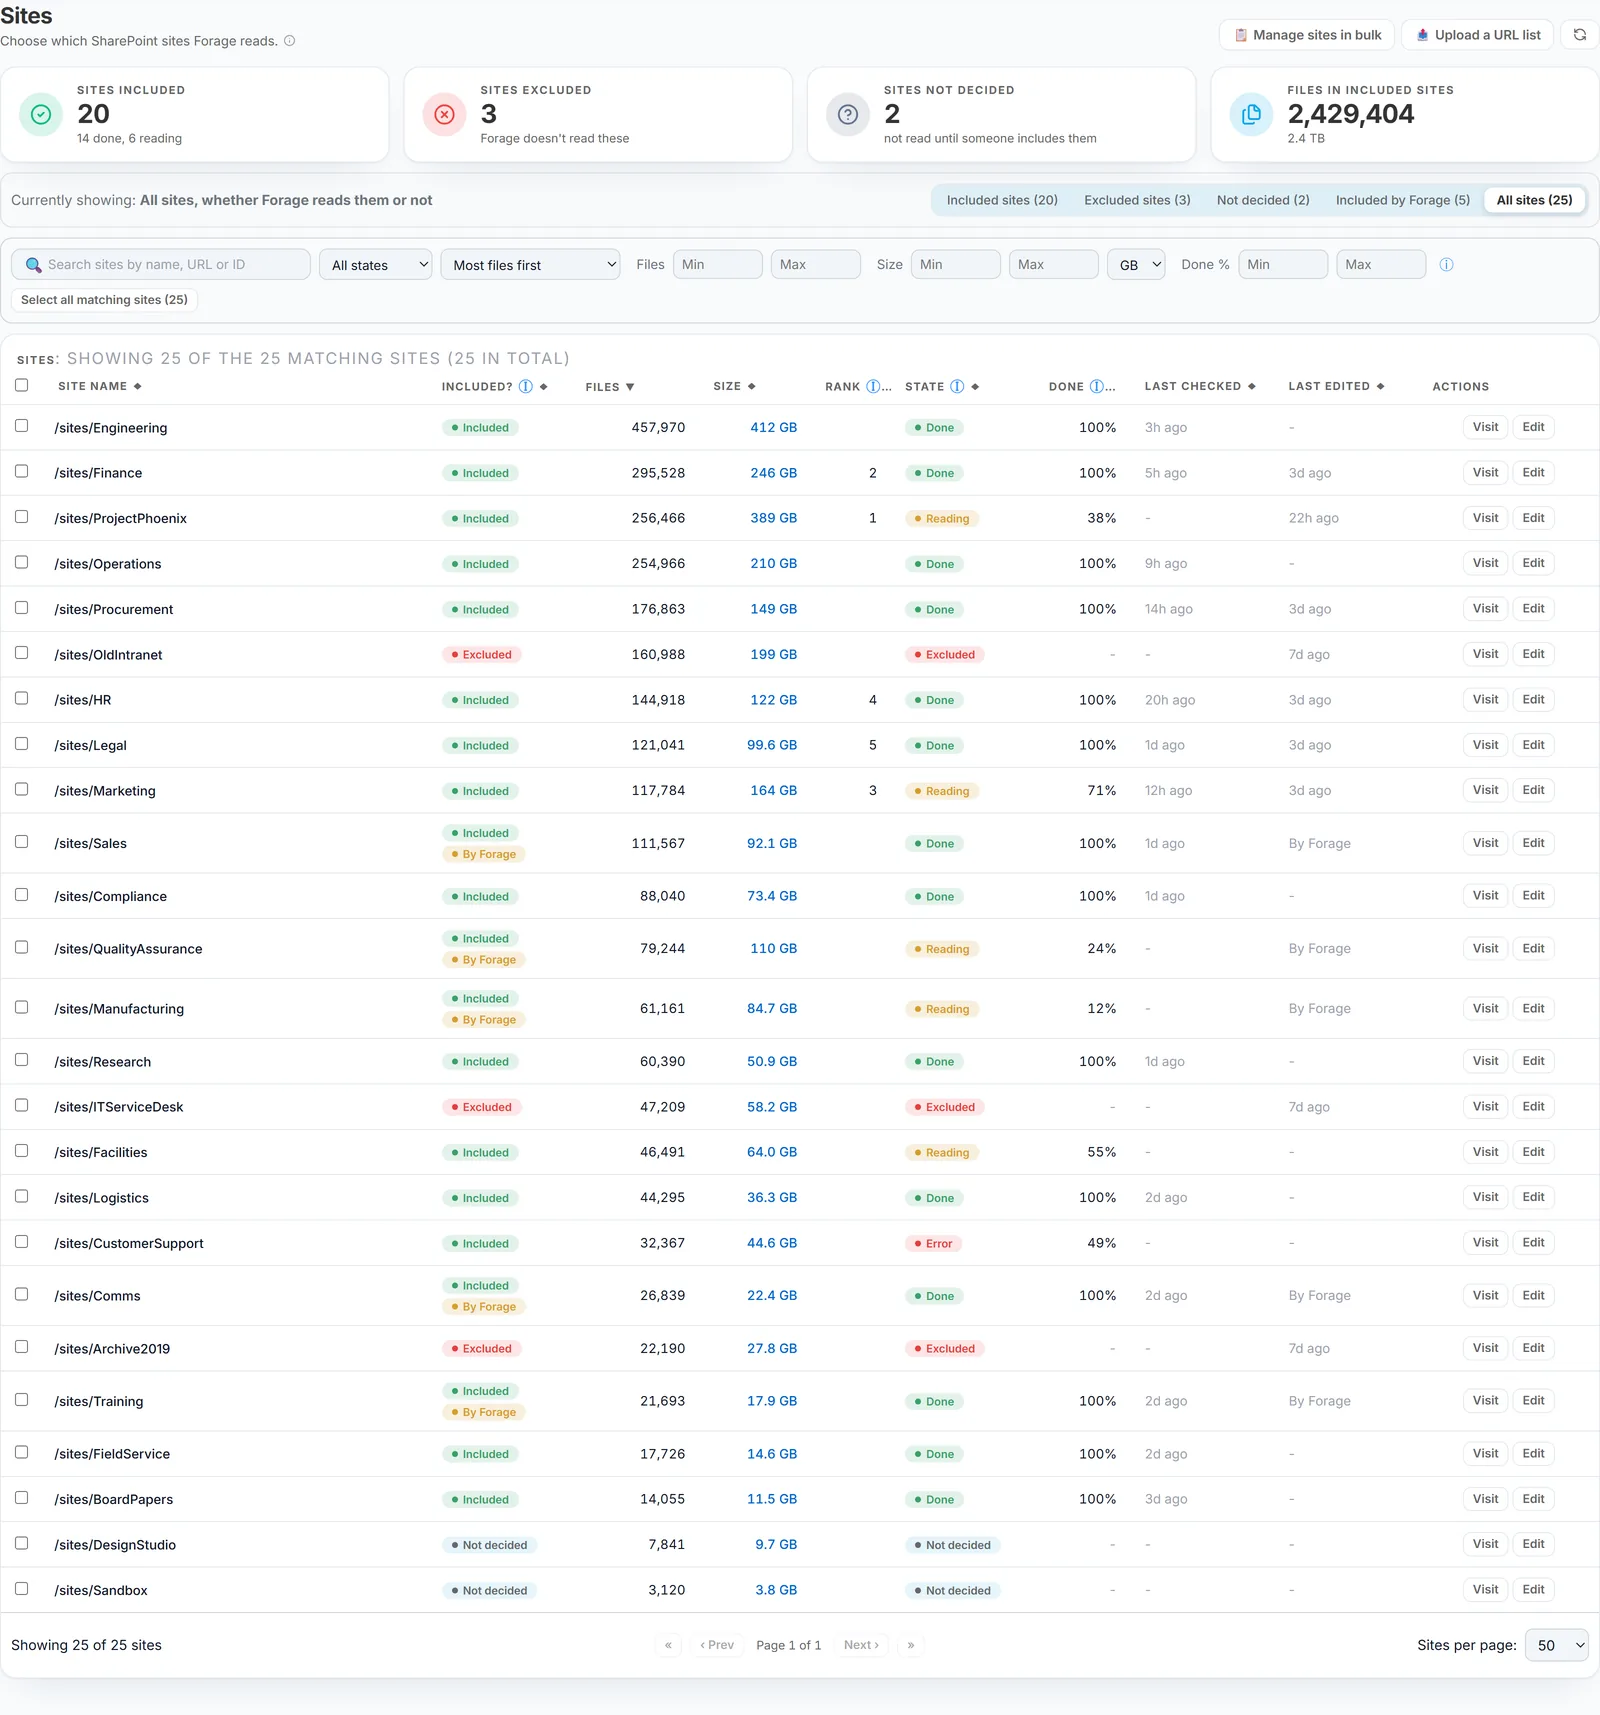Click info icon next to Included? column header
The width and height of the screenshot is (1600, 1715).
pyautogui.click(x=525, y=386)
